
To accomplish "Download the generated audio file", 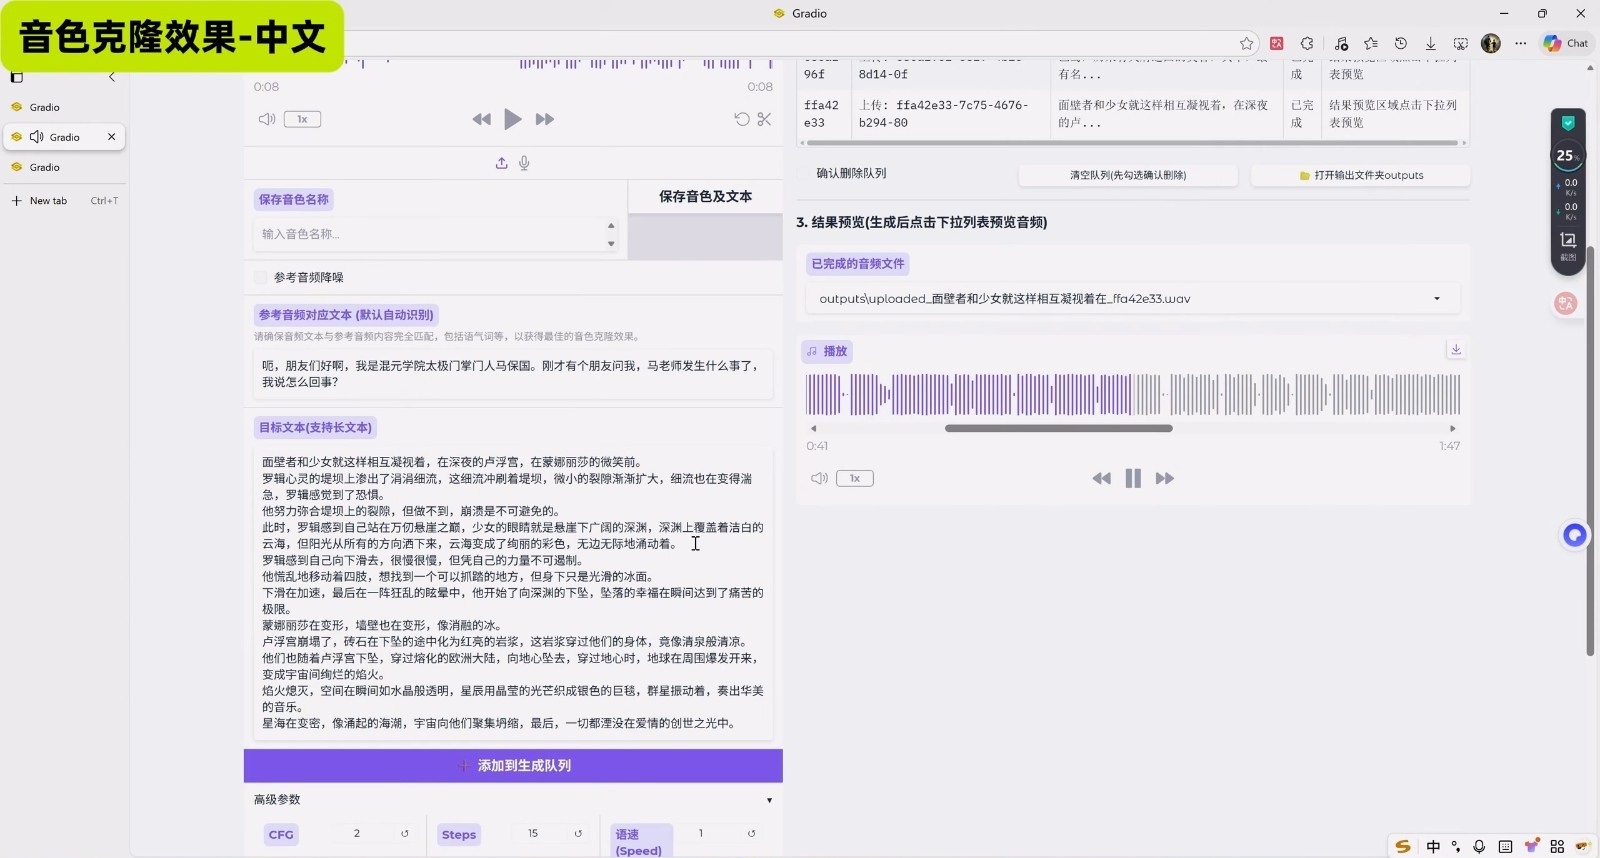I will tap(1456, 350).
